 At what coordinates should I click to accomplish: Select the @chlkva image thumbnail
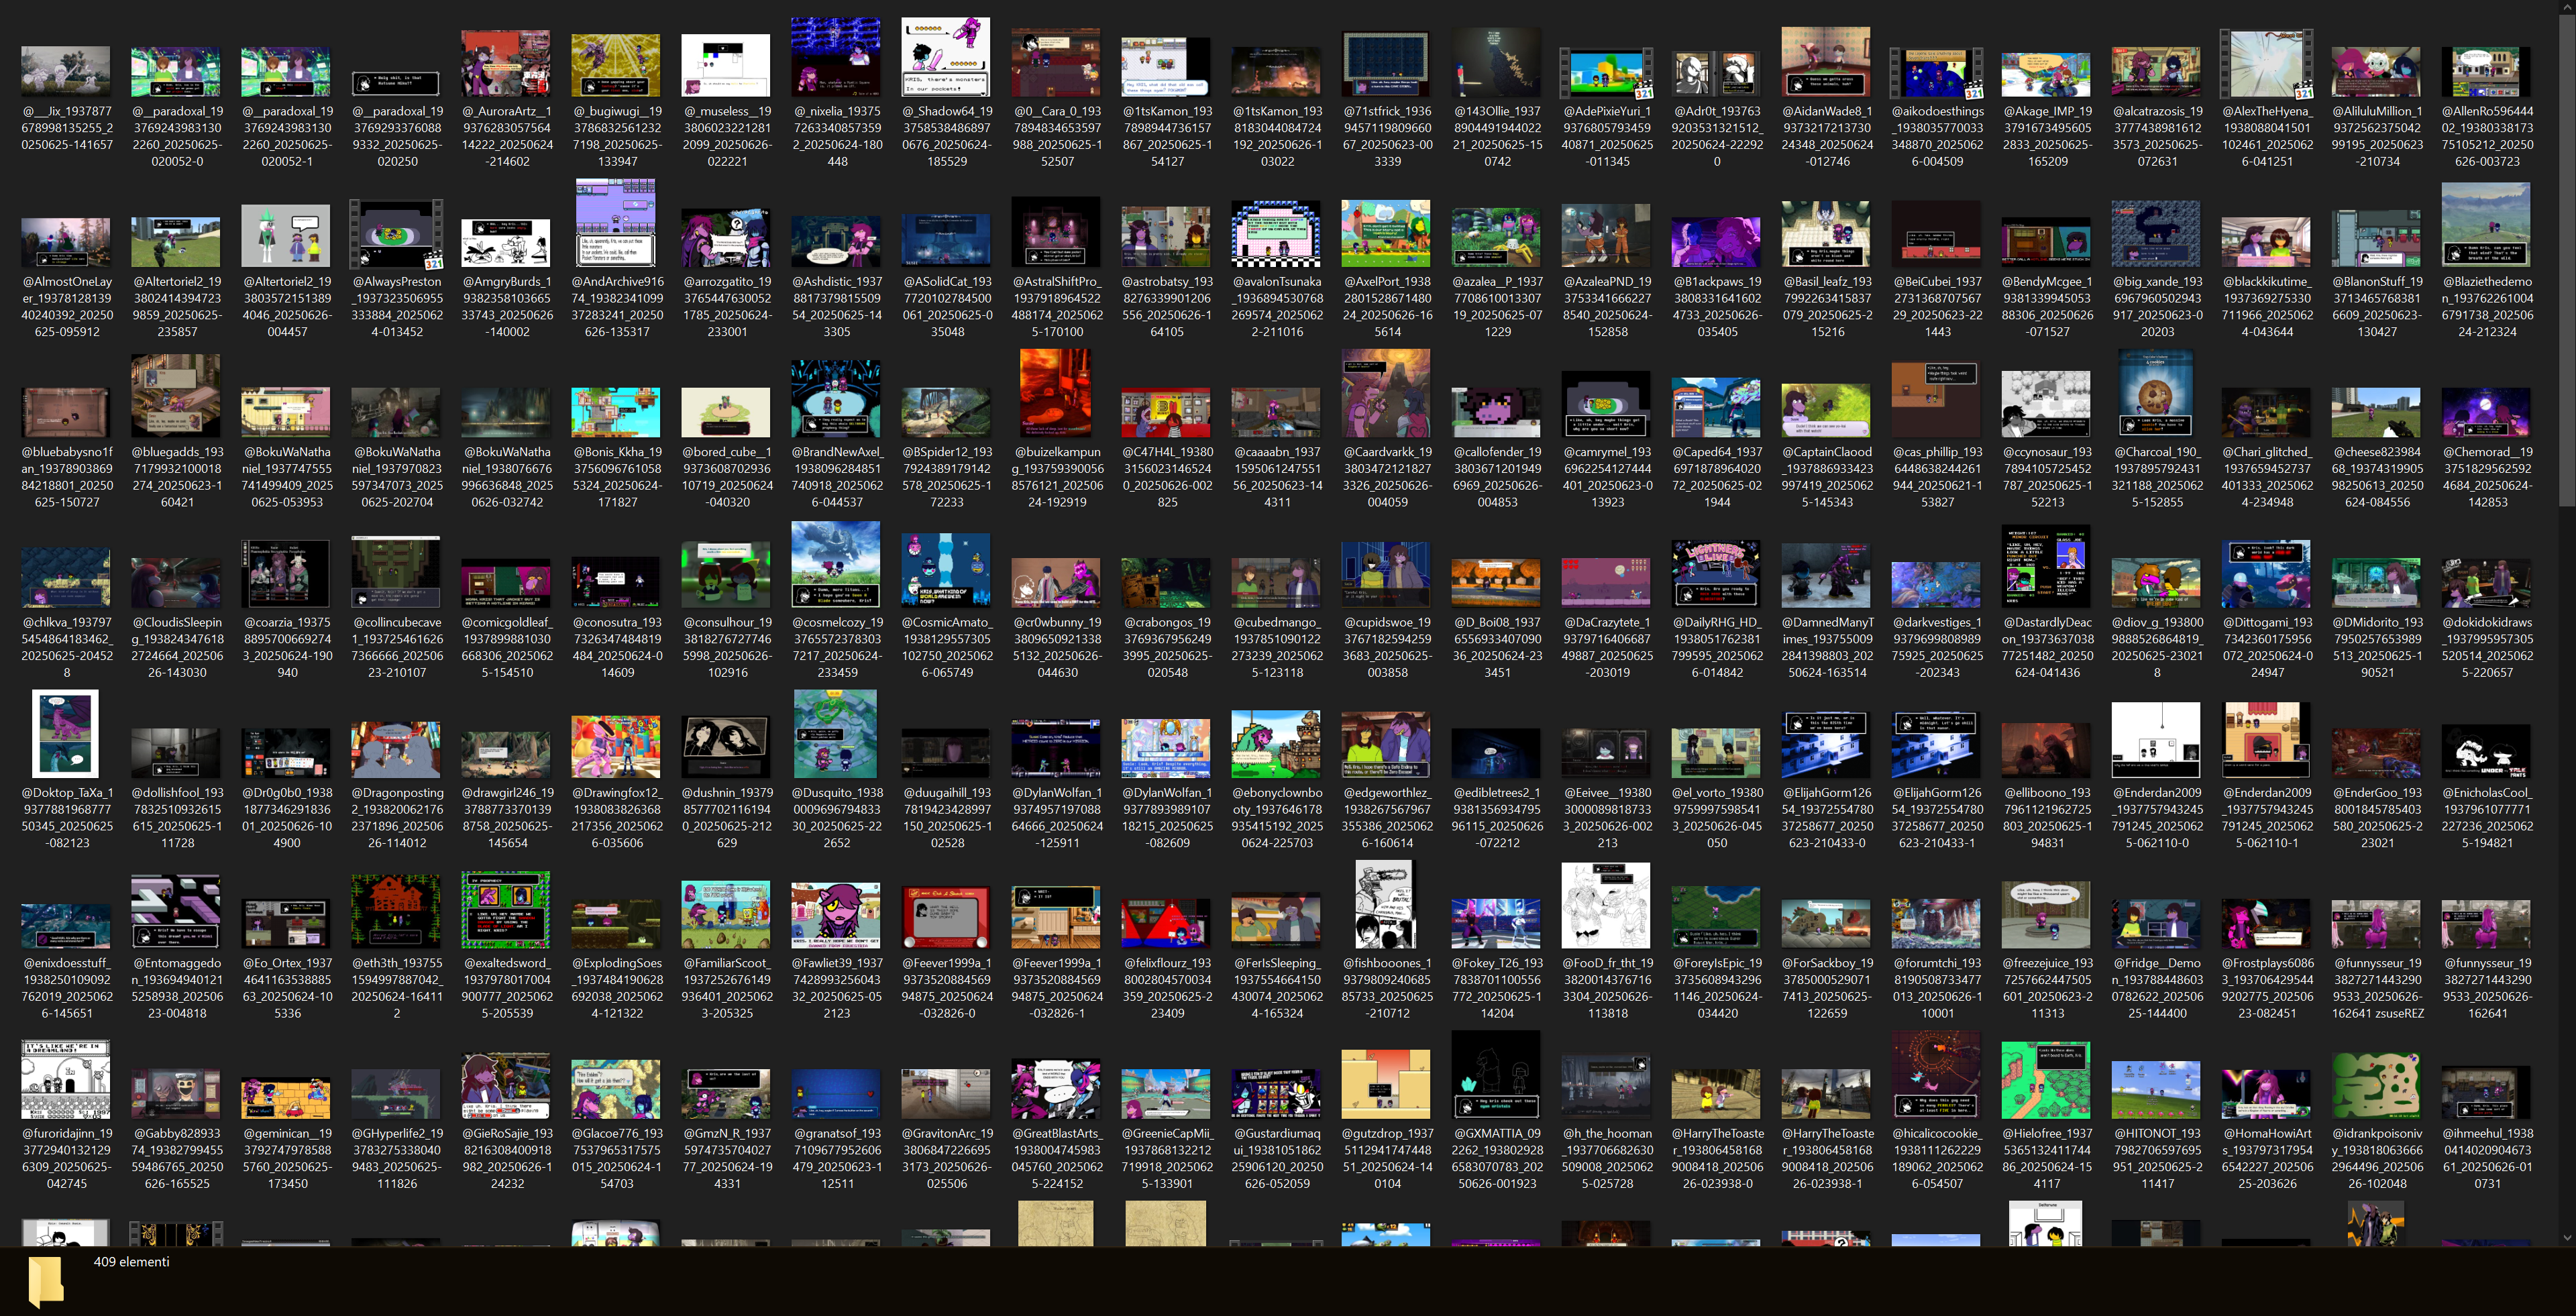click(x=66, y=578)
